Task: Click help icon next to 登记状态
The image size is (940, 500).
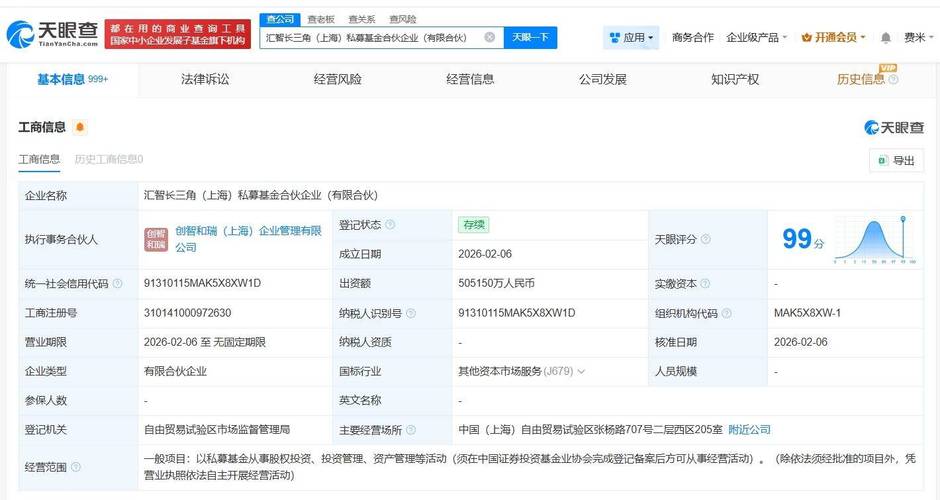Action: tap(390, 225)
